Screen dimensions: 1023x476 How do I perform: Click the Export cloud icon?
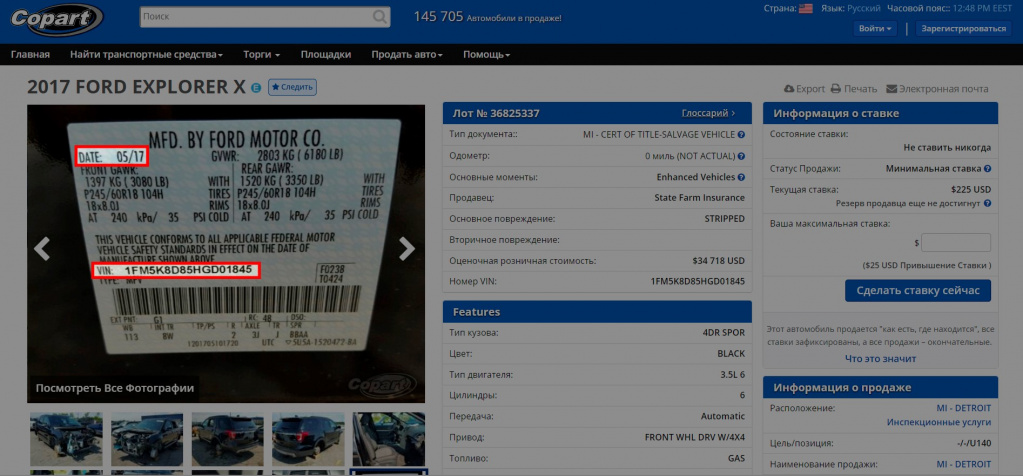coord(789,89)
